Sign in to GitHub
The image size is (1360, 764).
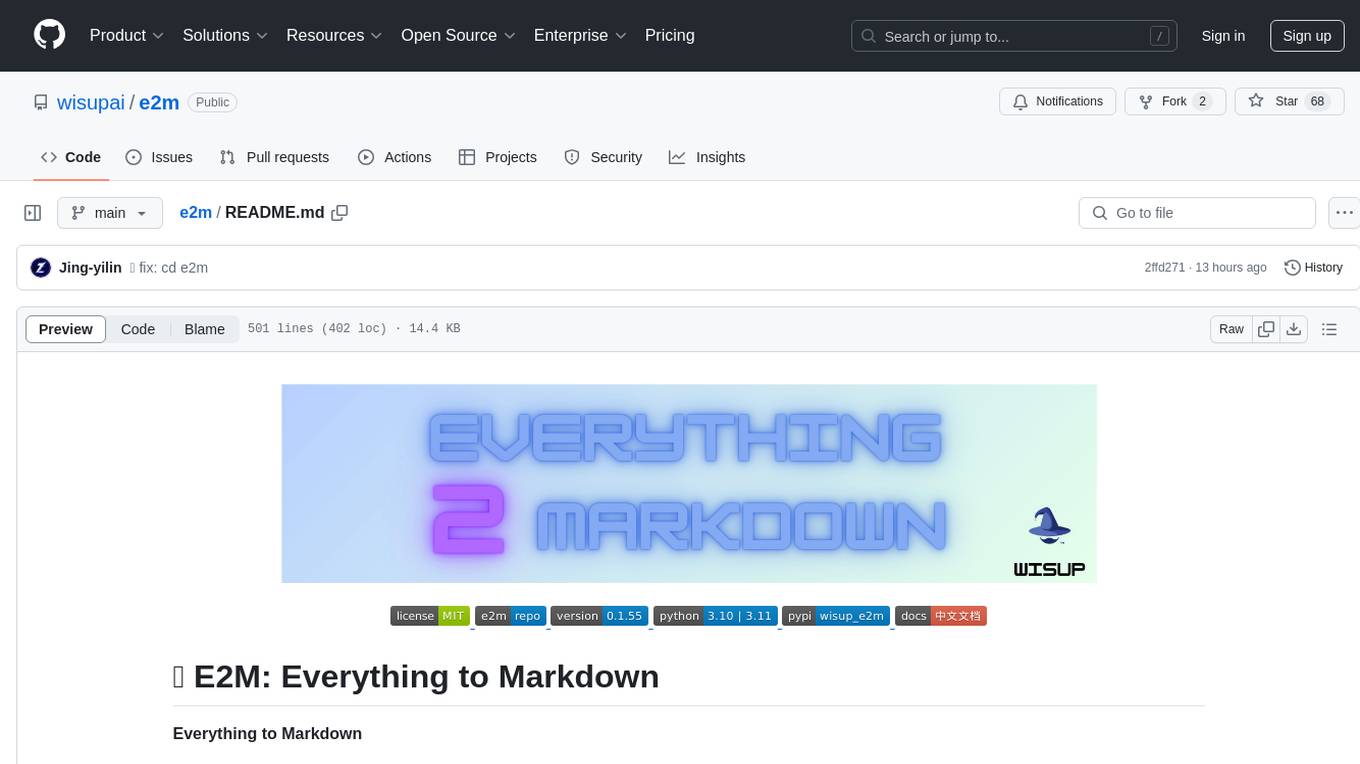[1223, 36]
